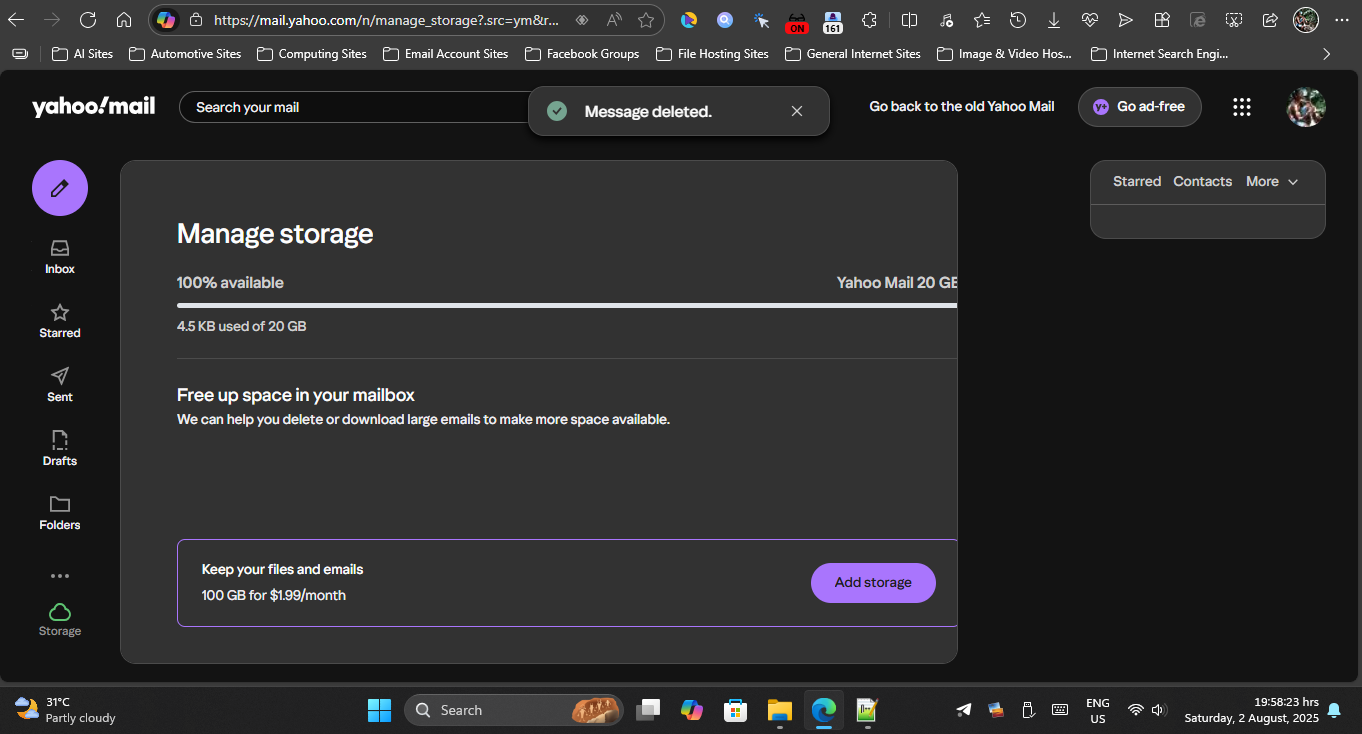
Task: Click the Add storage button
Action: pos(873,583)
